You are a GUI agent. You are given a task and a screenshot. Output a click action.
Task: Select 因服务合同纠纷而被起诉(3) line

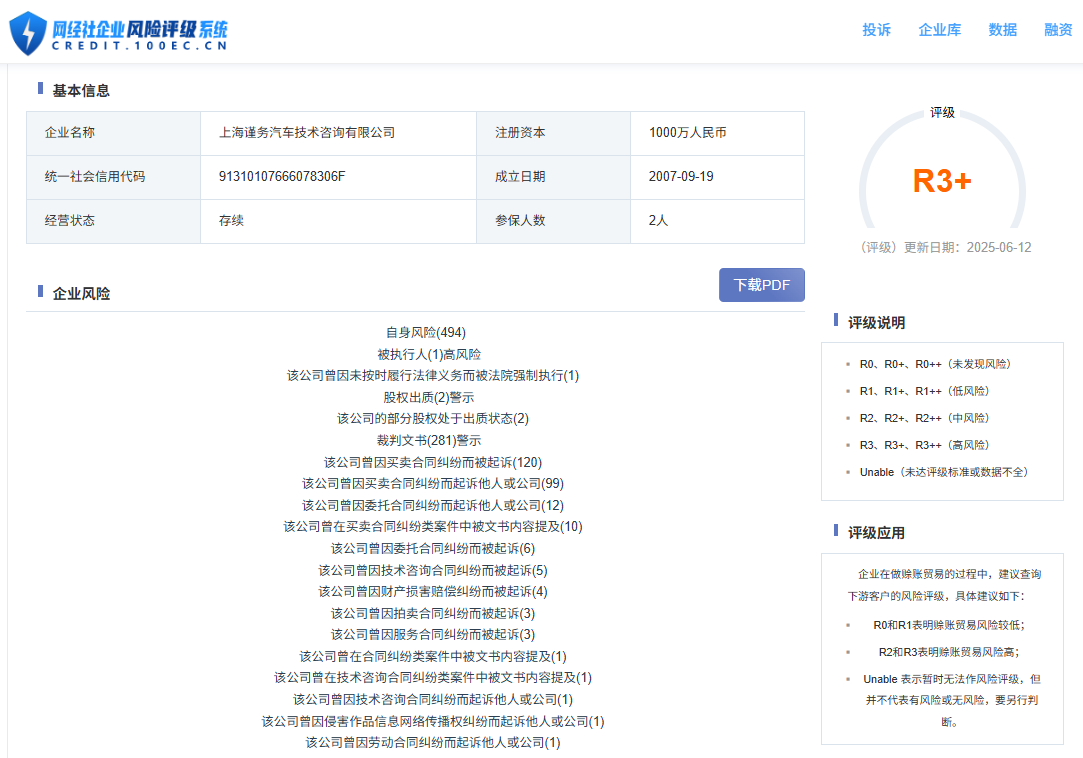(433, 634)
